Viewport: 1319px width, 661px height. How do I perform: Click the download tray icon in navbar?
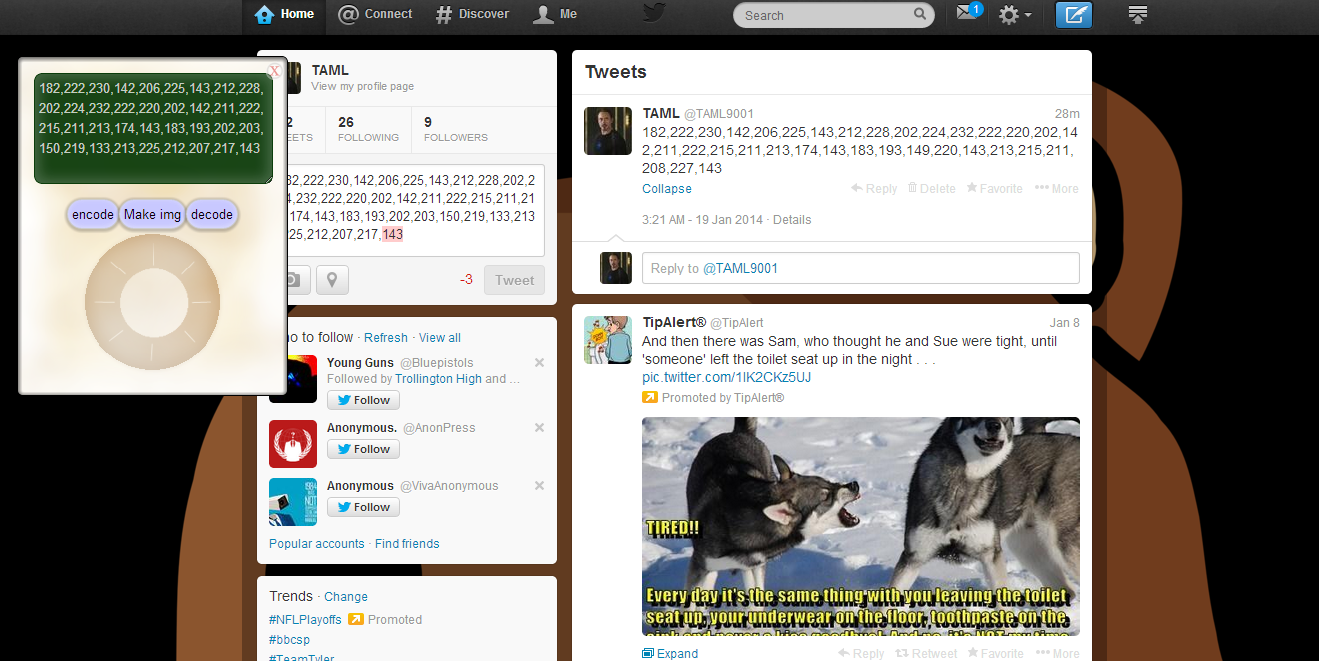[x=1137, y=14]
